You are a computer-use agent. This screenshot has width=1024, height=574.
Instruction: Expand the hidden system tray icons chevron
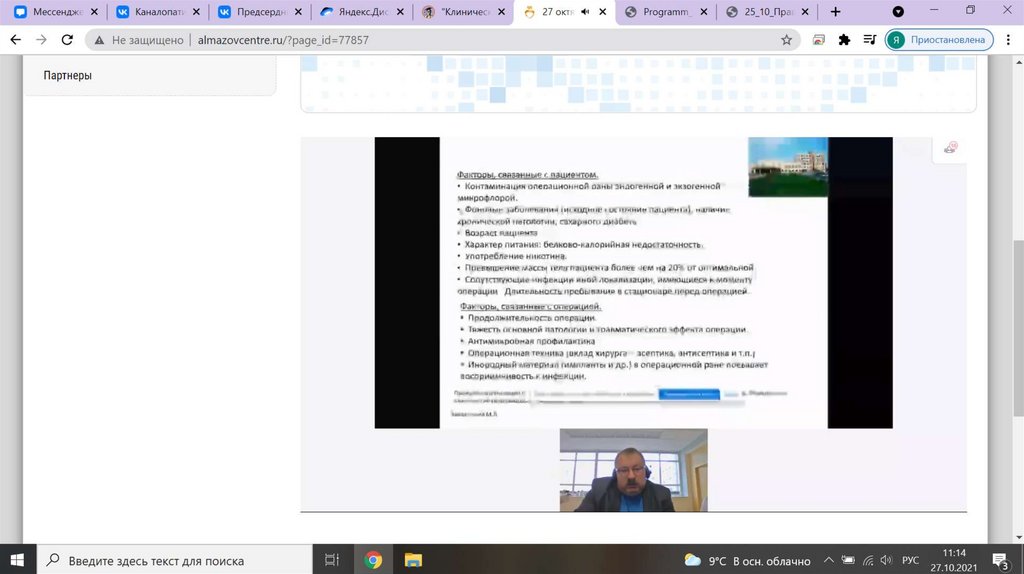828,560
